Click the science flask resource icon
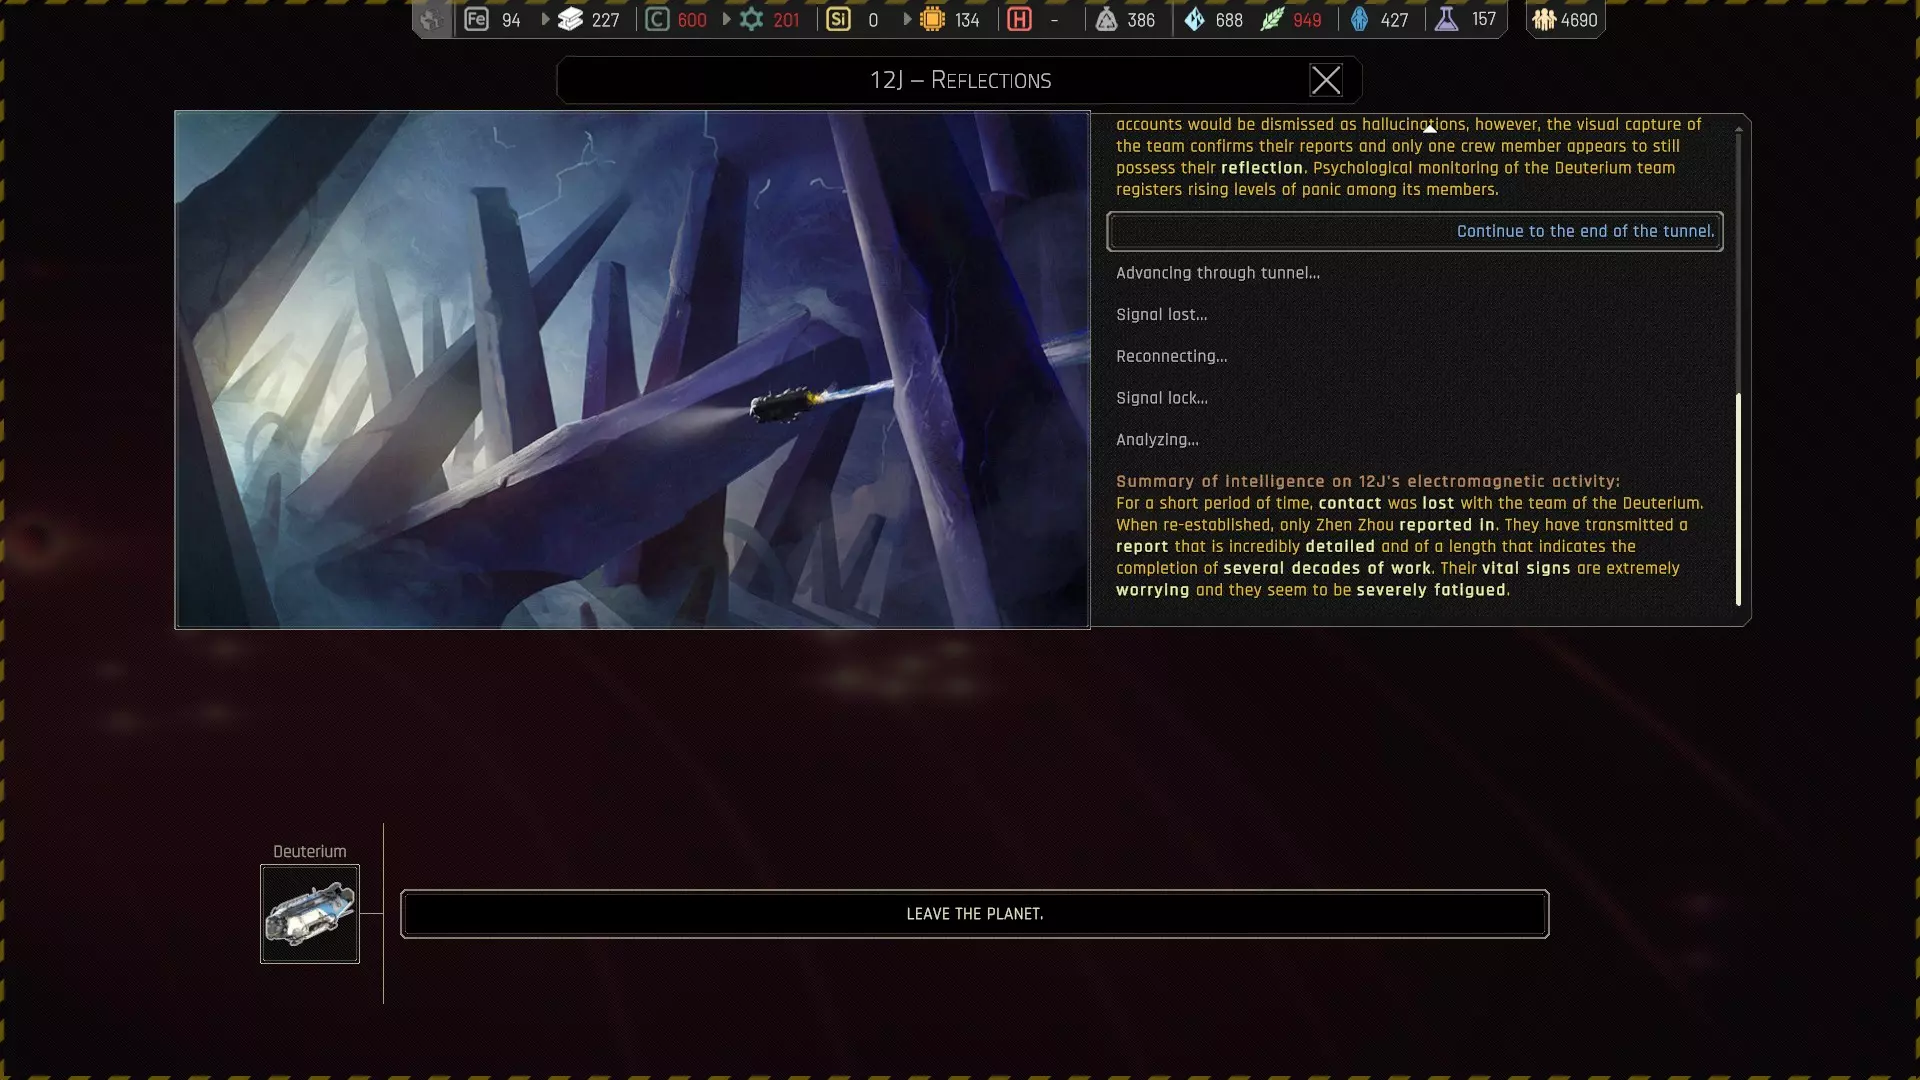Screen dimensions: 1920x1080 point(1447,20)
